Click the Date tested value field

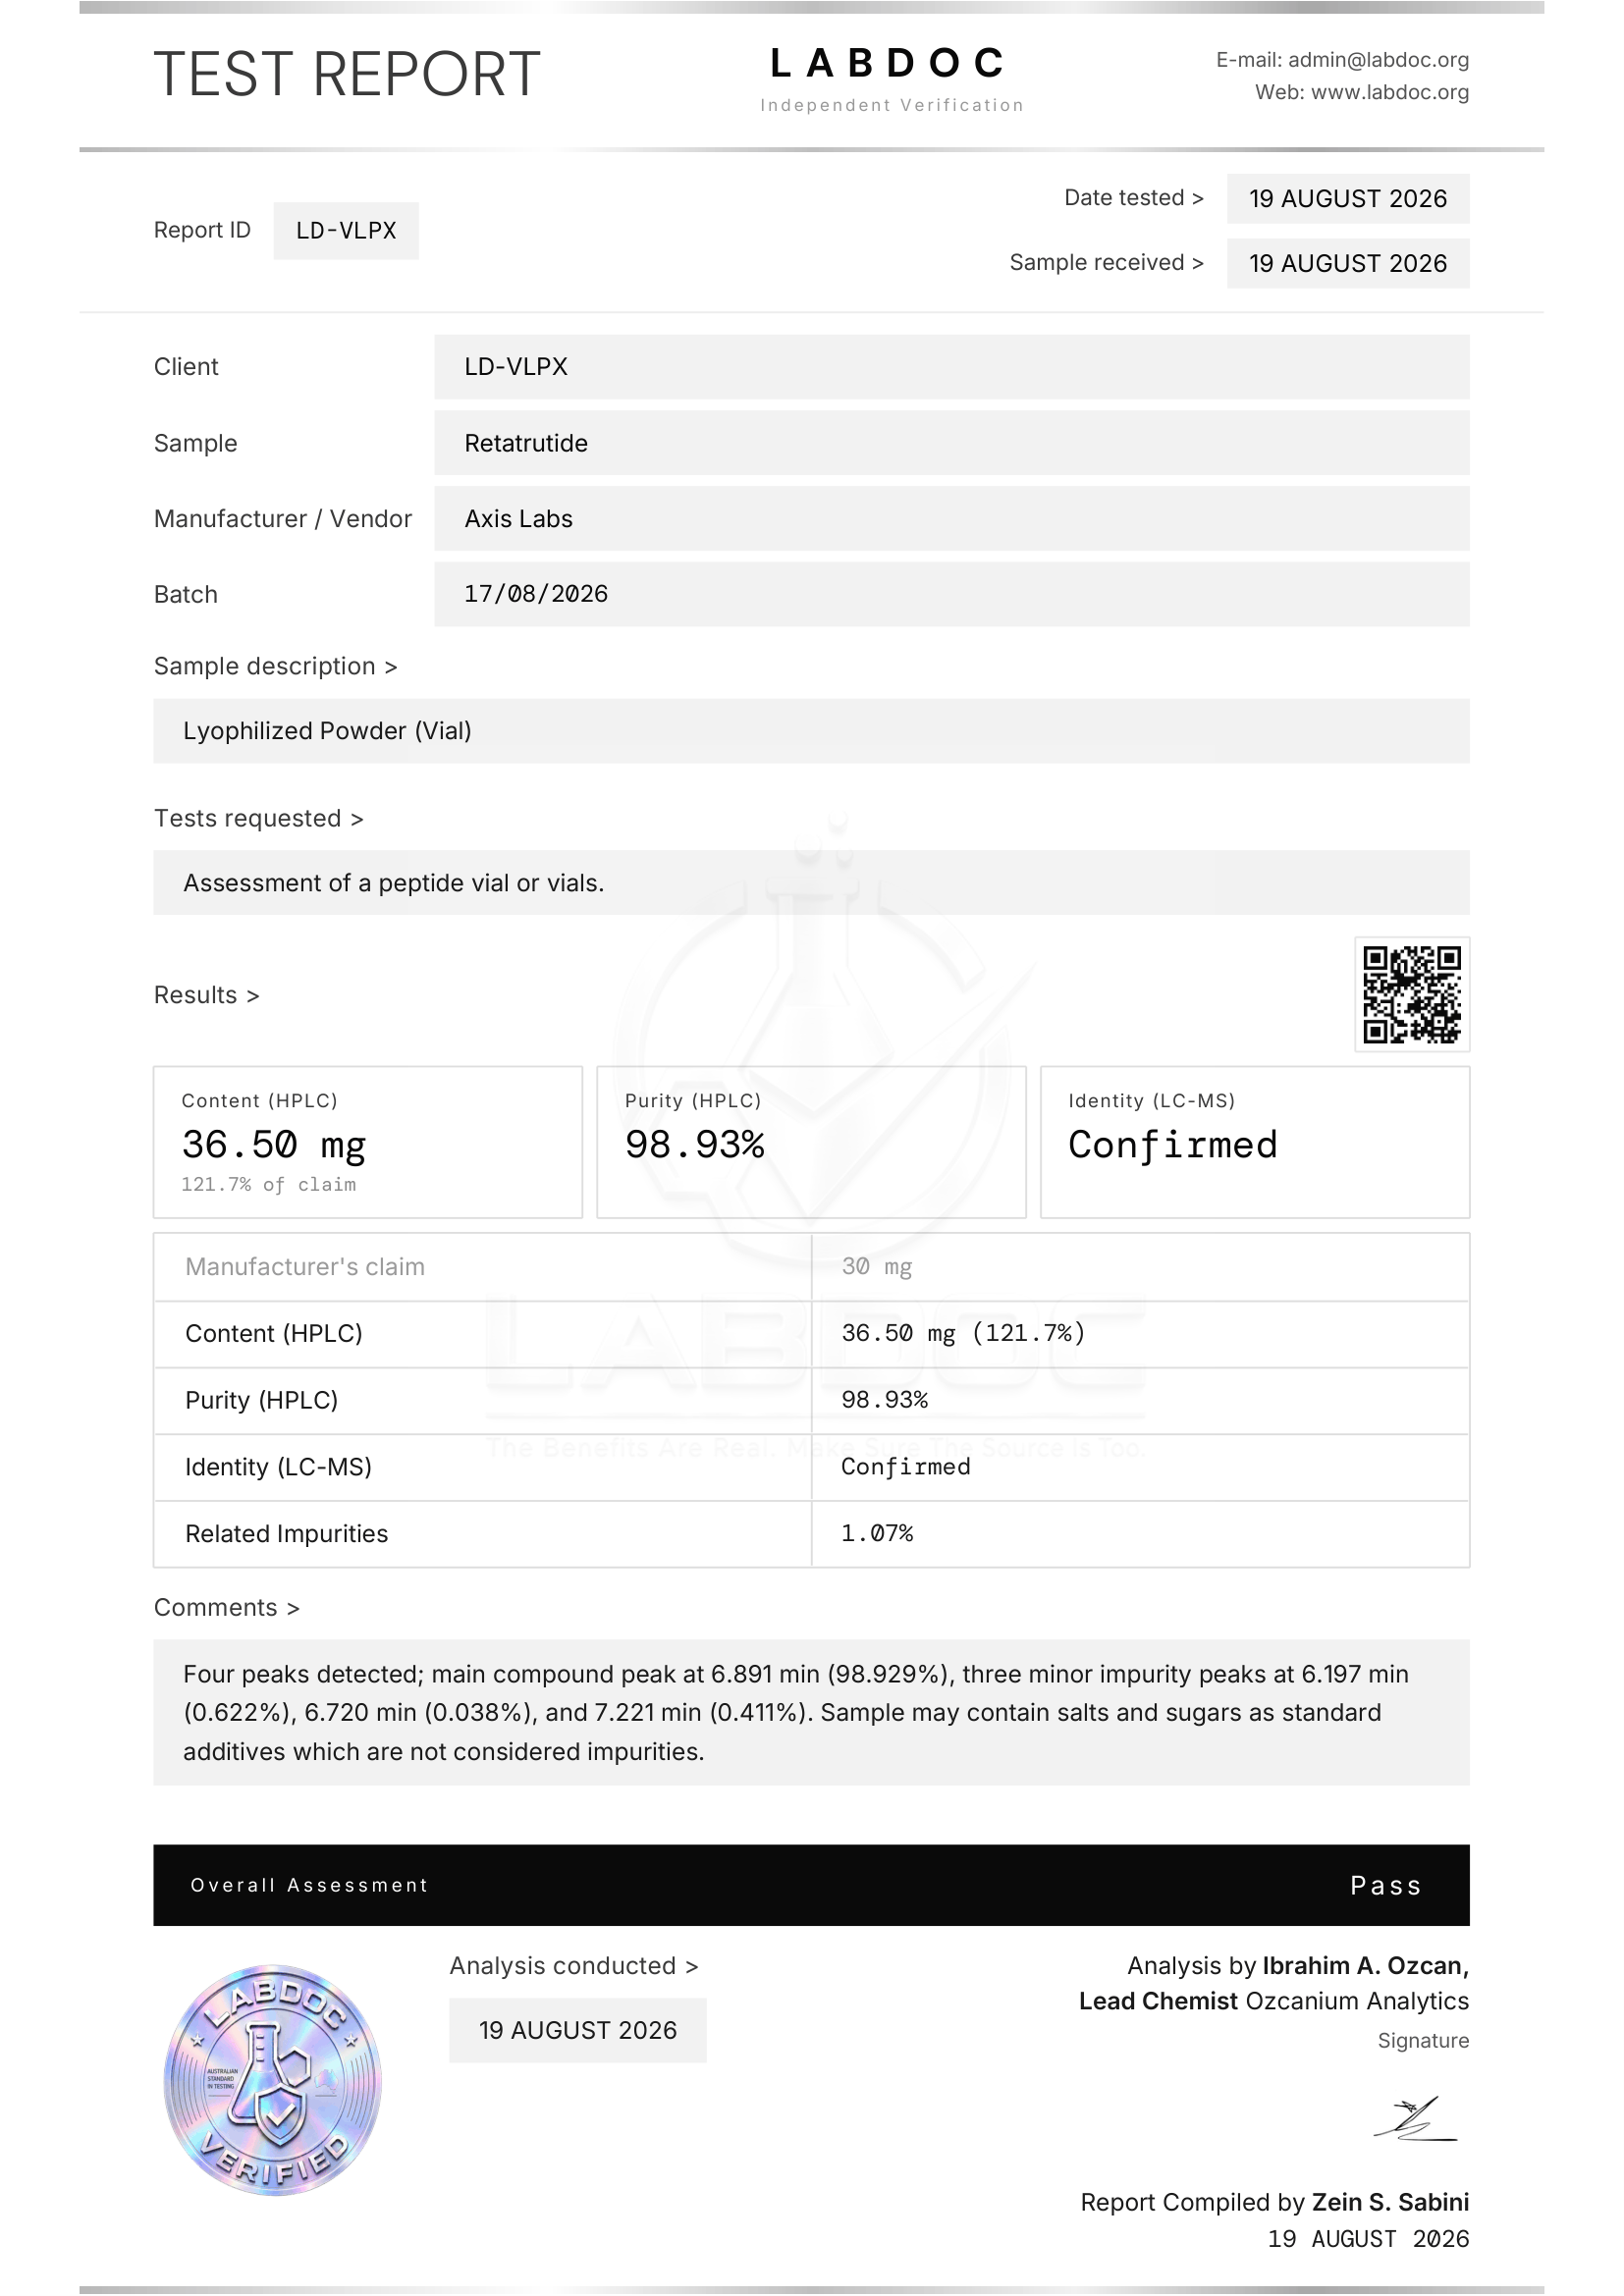[1347, 198]
